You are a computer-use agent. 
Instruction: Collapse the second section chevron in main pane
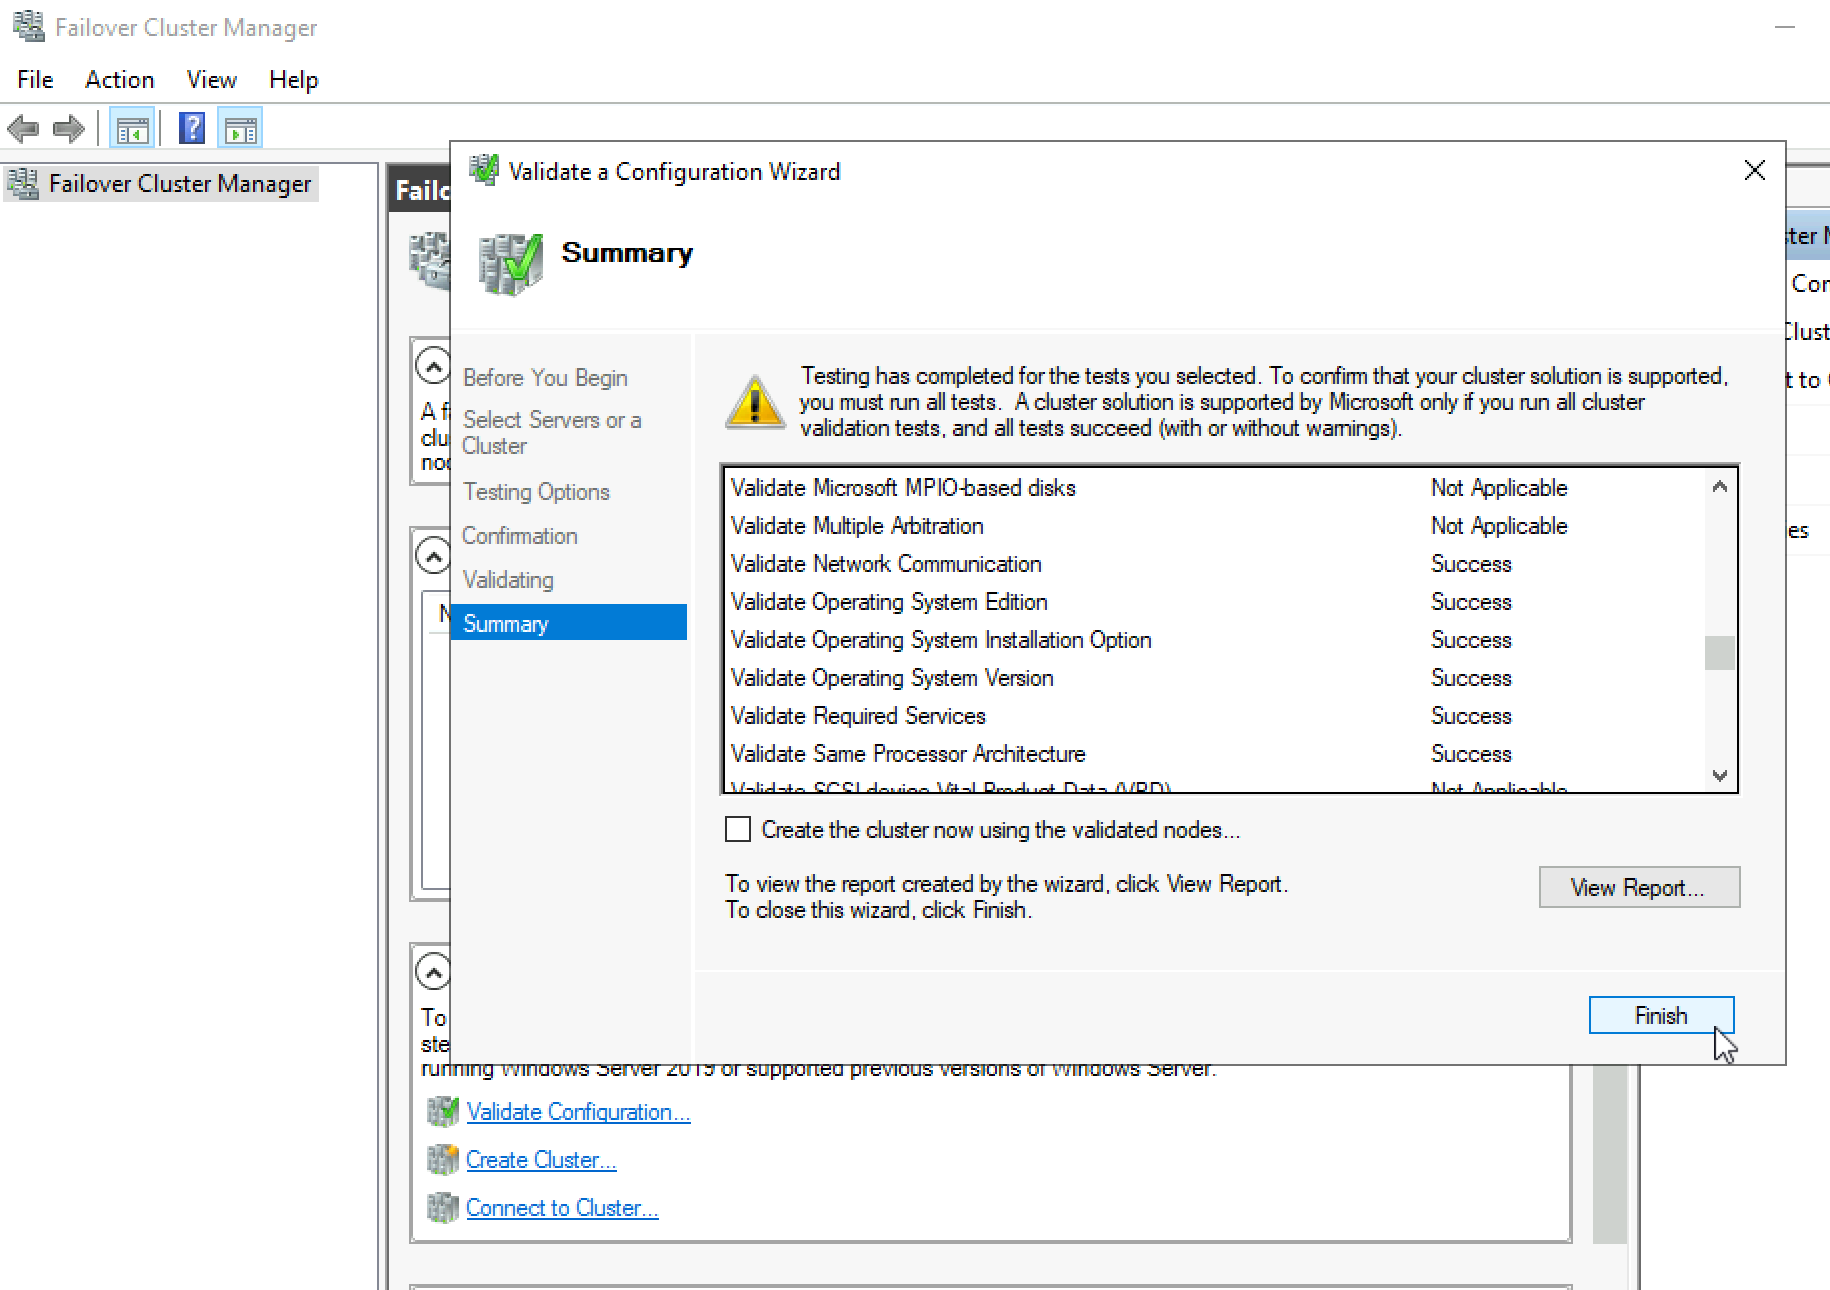tap(433, 556)
